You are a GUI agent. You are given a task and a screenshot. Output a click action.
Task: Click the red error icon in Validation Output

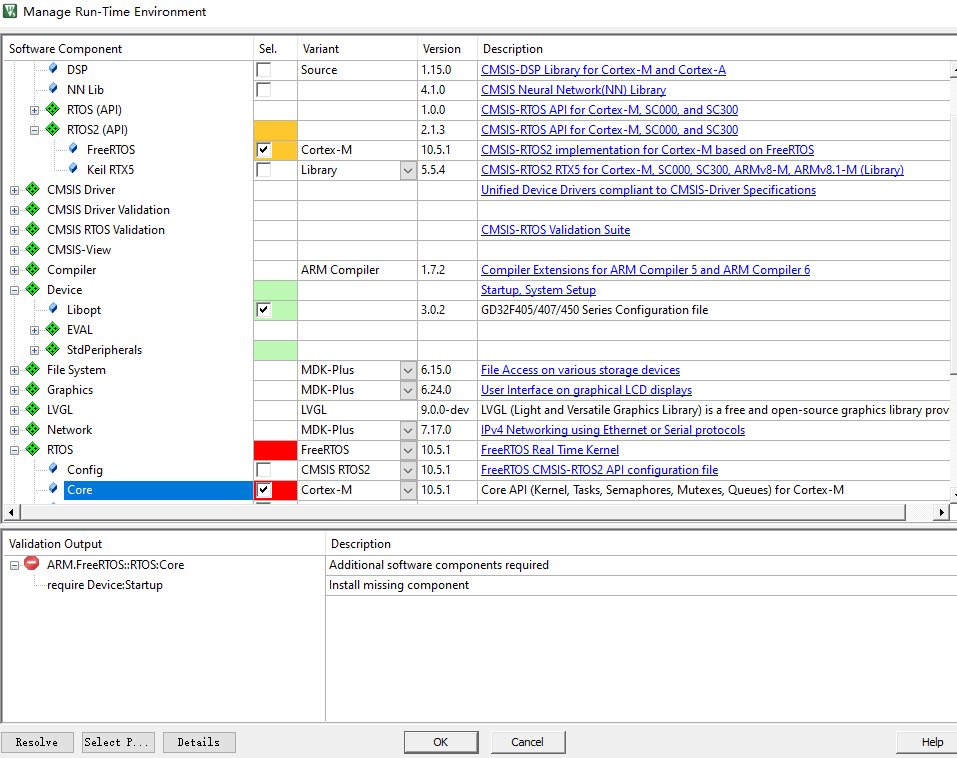tap(32, 564)
